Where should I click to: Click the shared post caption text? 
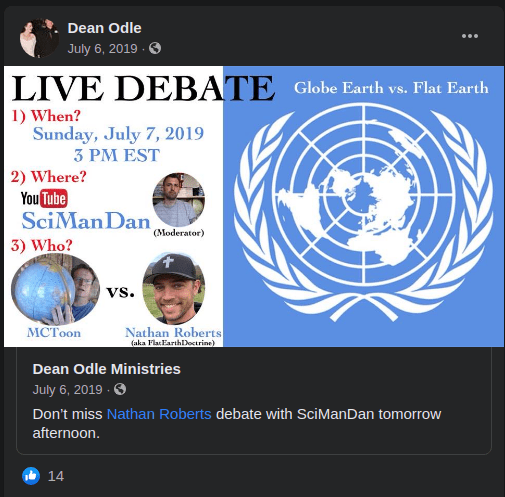(x=237, y=423)
